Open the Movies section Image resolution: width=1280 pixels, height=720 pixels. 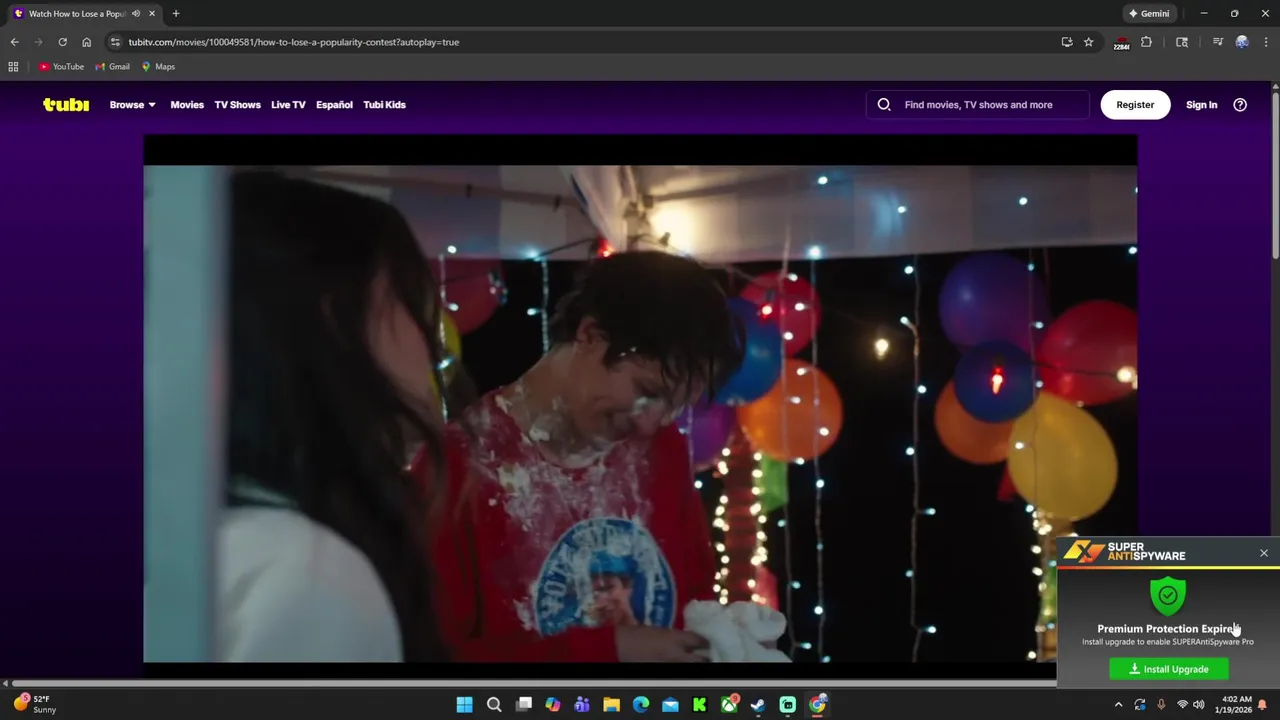[x=187, y=104]
